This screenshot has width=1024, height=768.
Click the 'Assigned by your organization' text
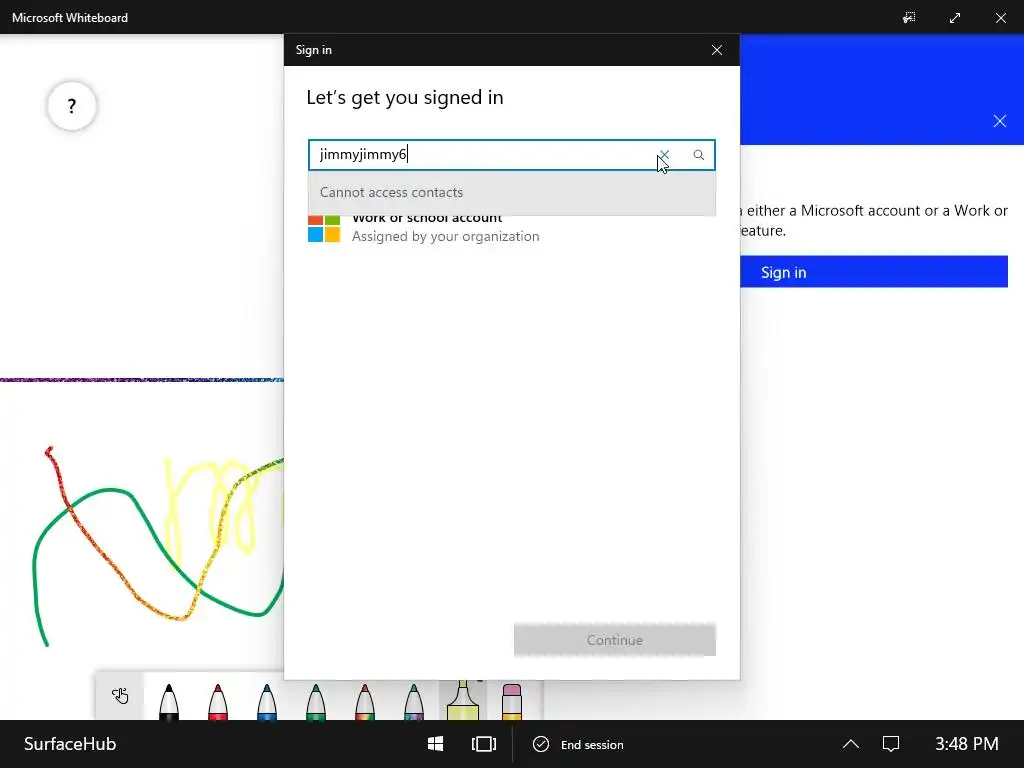coord(446,236)
